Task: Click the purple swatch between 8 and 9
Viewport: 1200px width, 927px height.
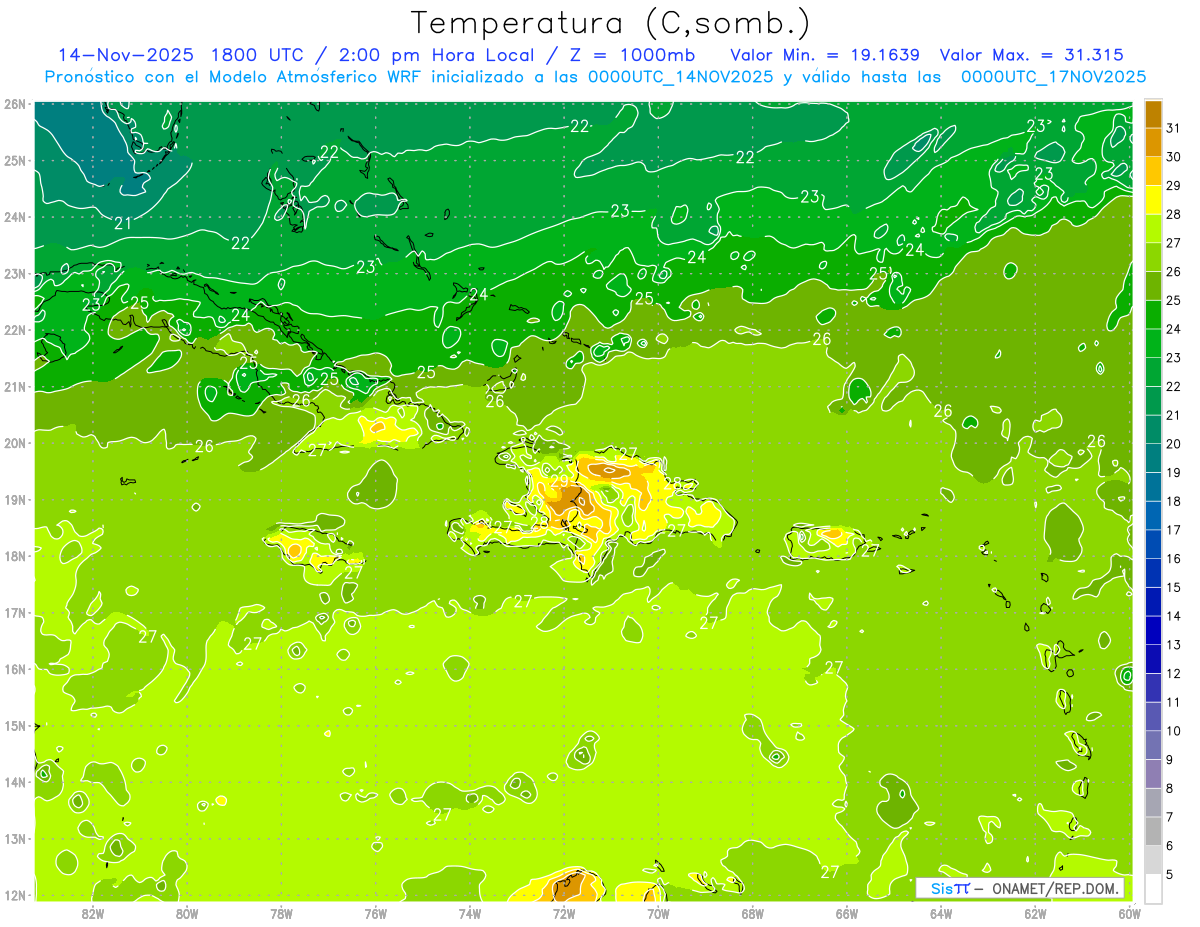Action: tap(1153, 773)
